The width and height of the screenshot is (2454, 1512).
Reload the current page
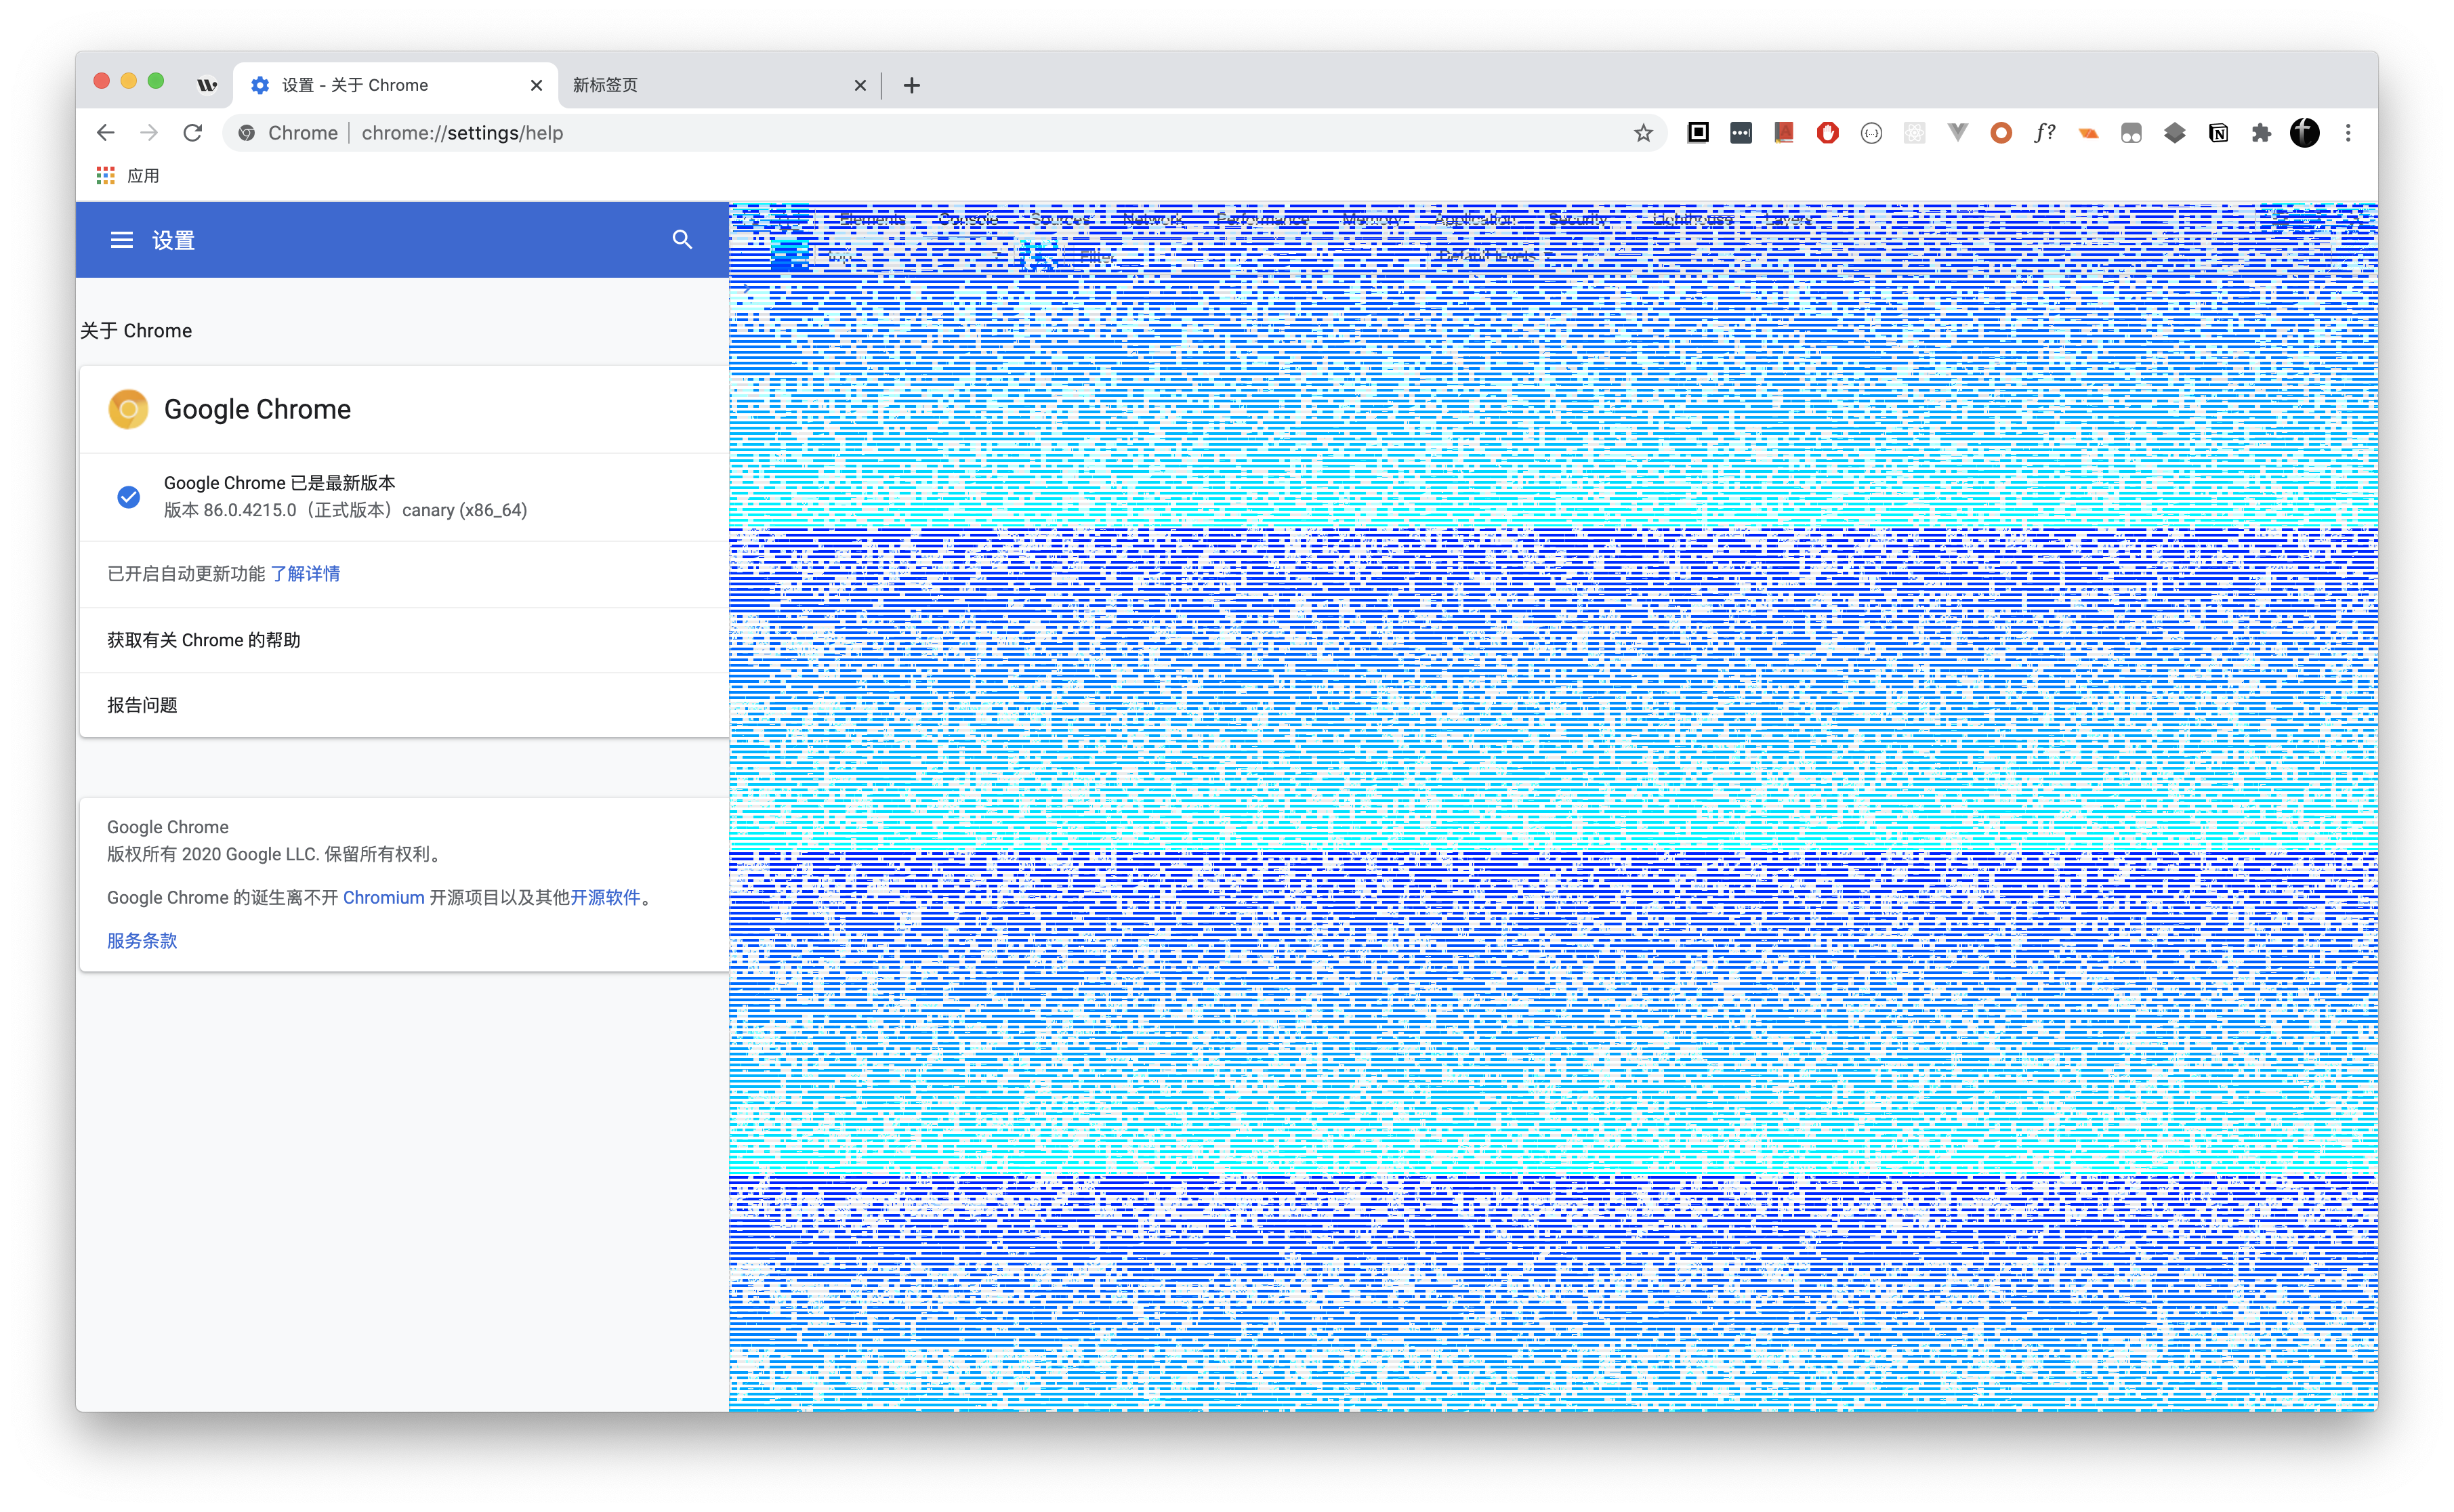(193, 133)
